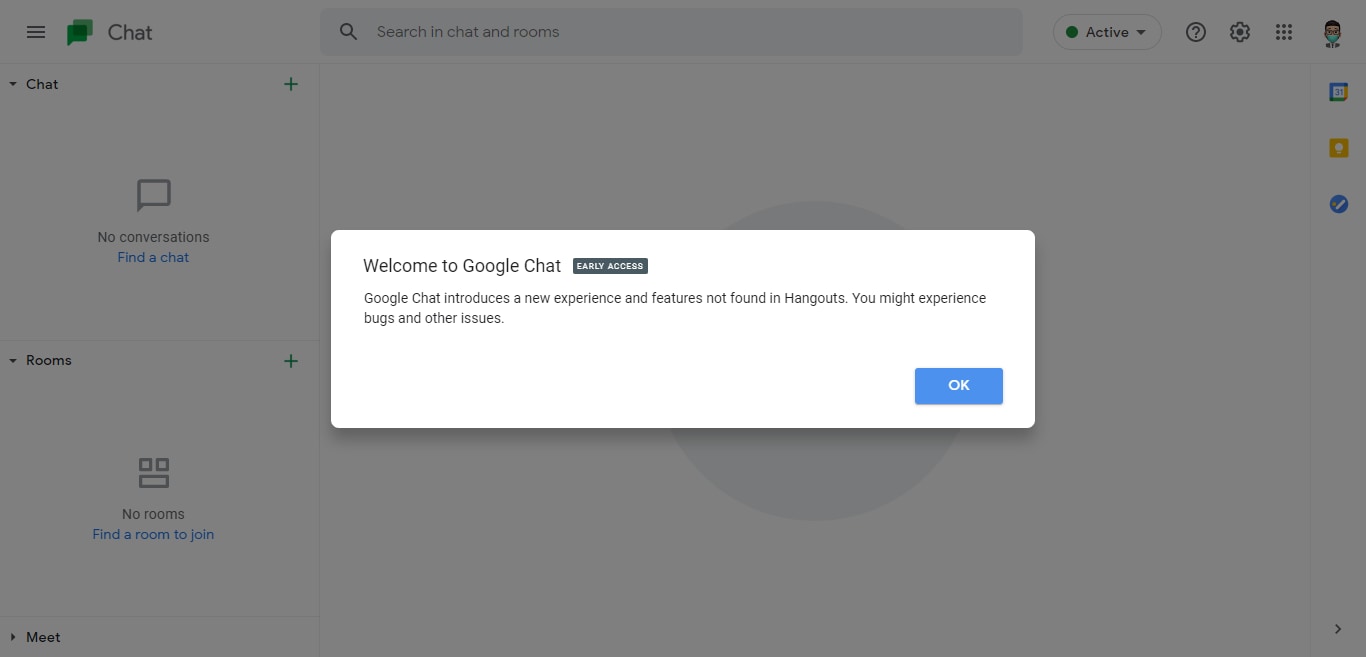
Task: Collapse the Rooms section
Action: point(13,361)
